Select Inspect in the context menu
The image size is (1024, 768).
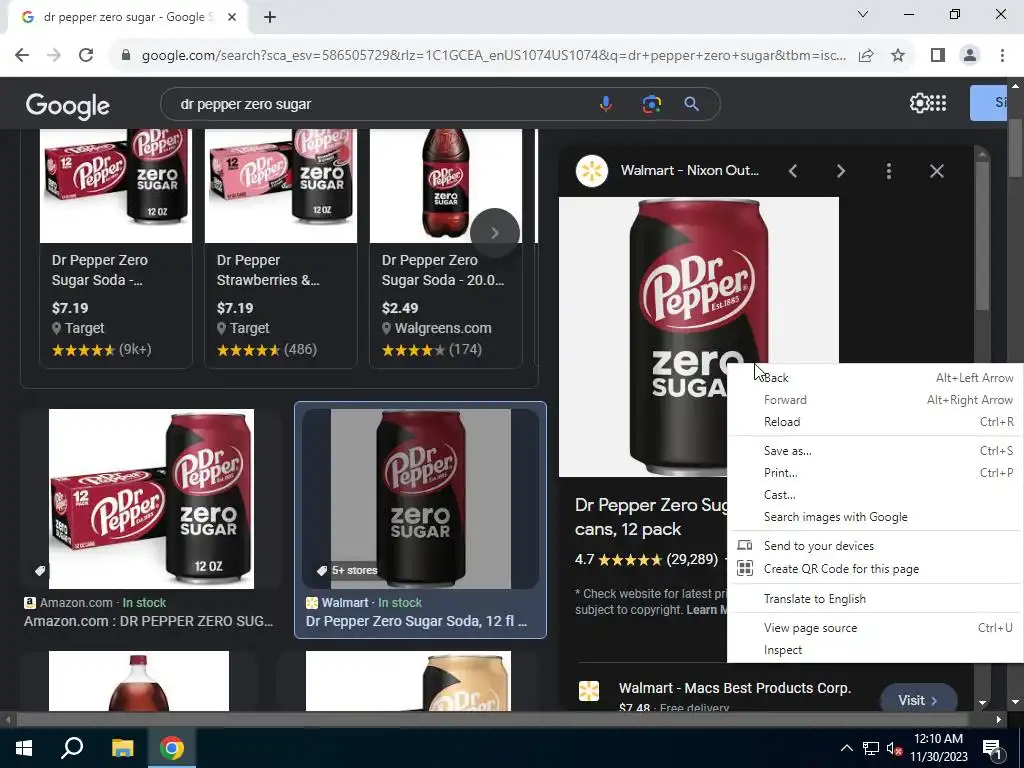point(875,650)
